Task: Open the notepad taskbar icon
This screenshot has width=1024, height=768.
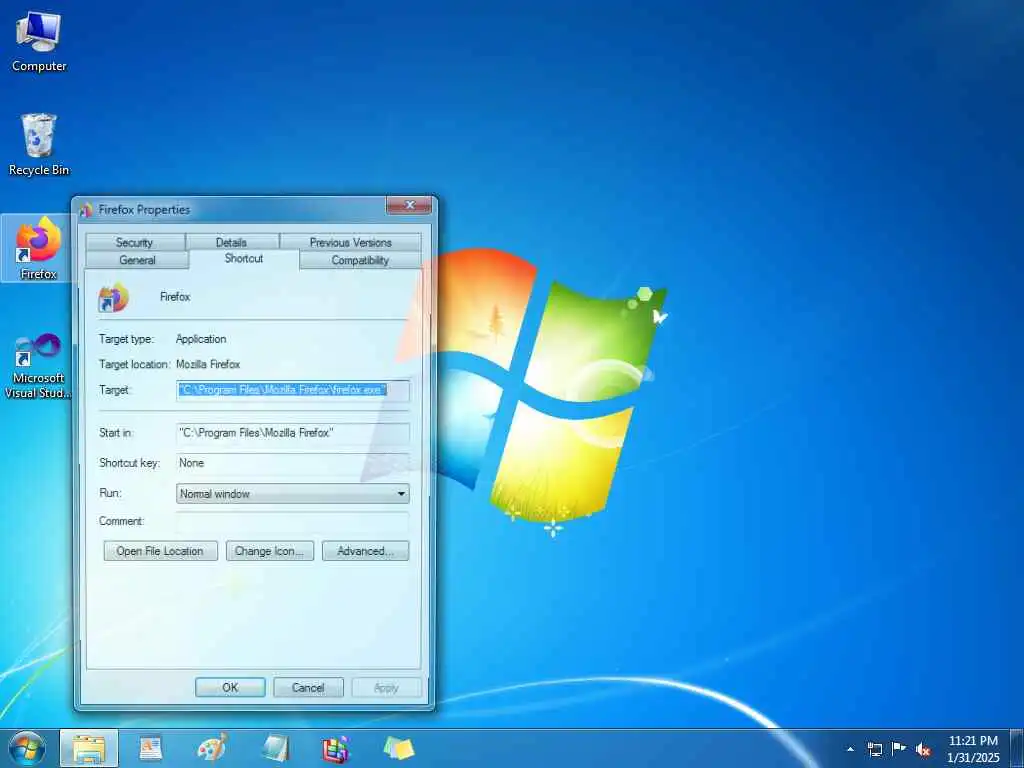Action: coord(275,748)
